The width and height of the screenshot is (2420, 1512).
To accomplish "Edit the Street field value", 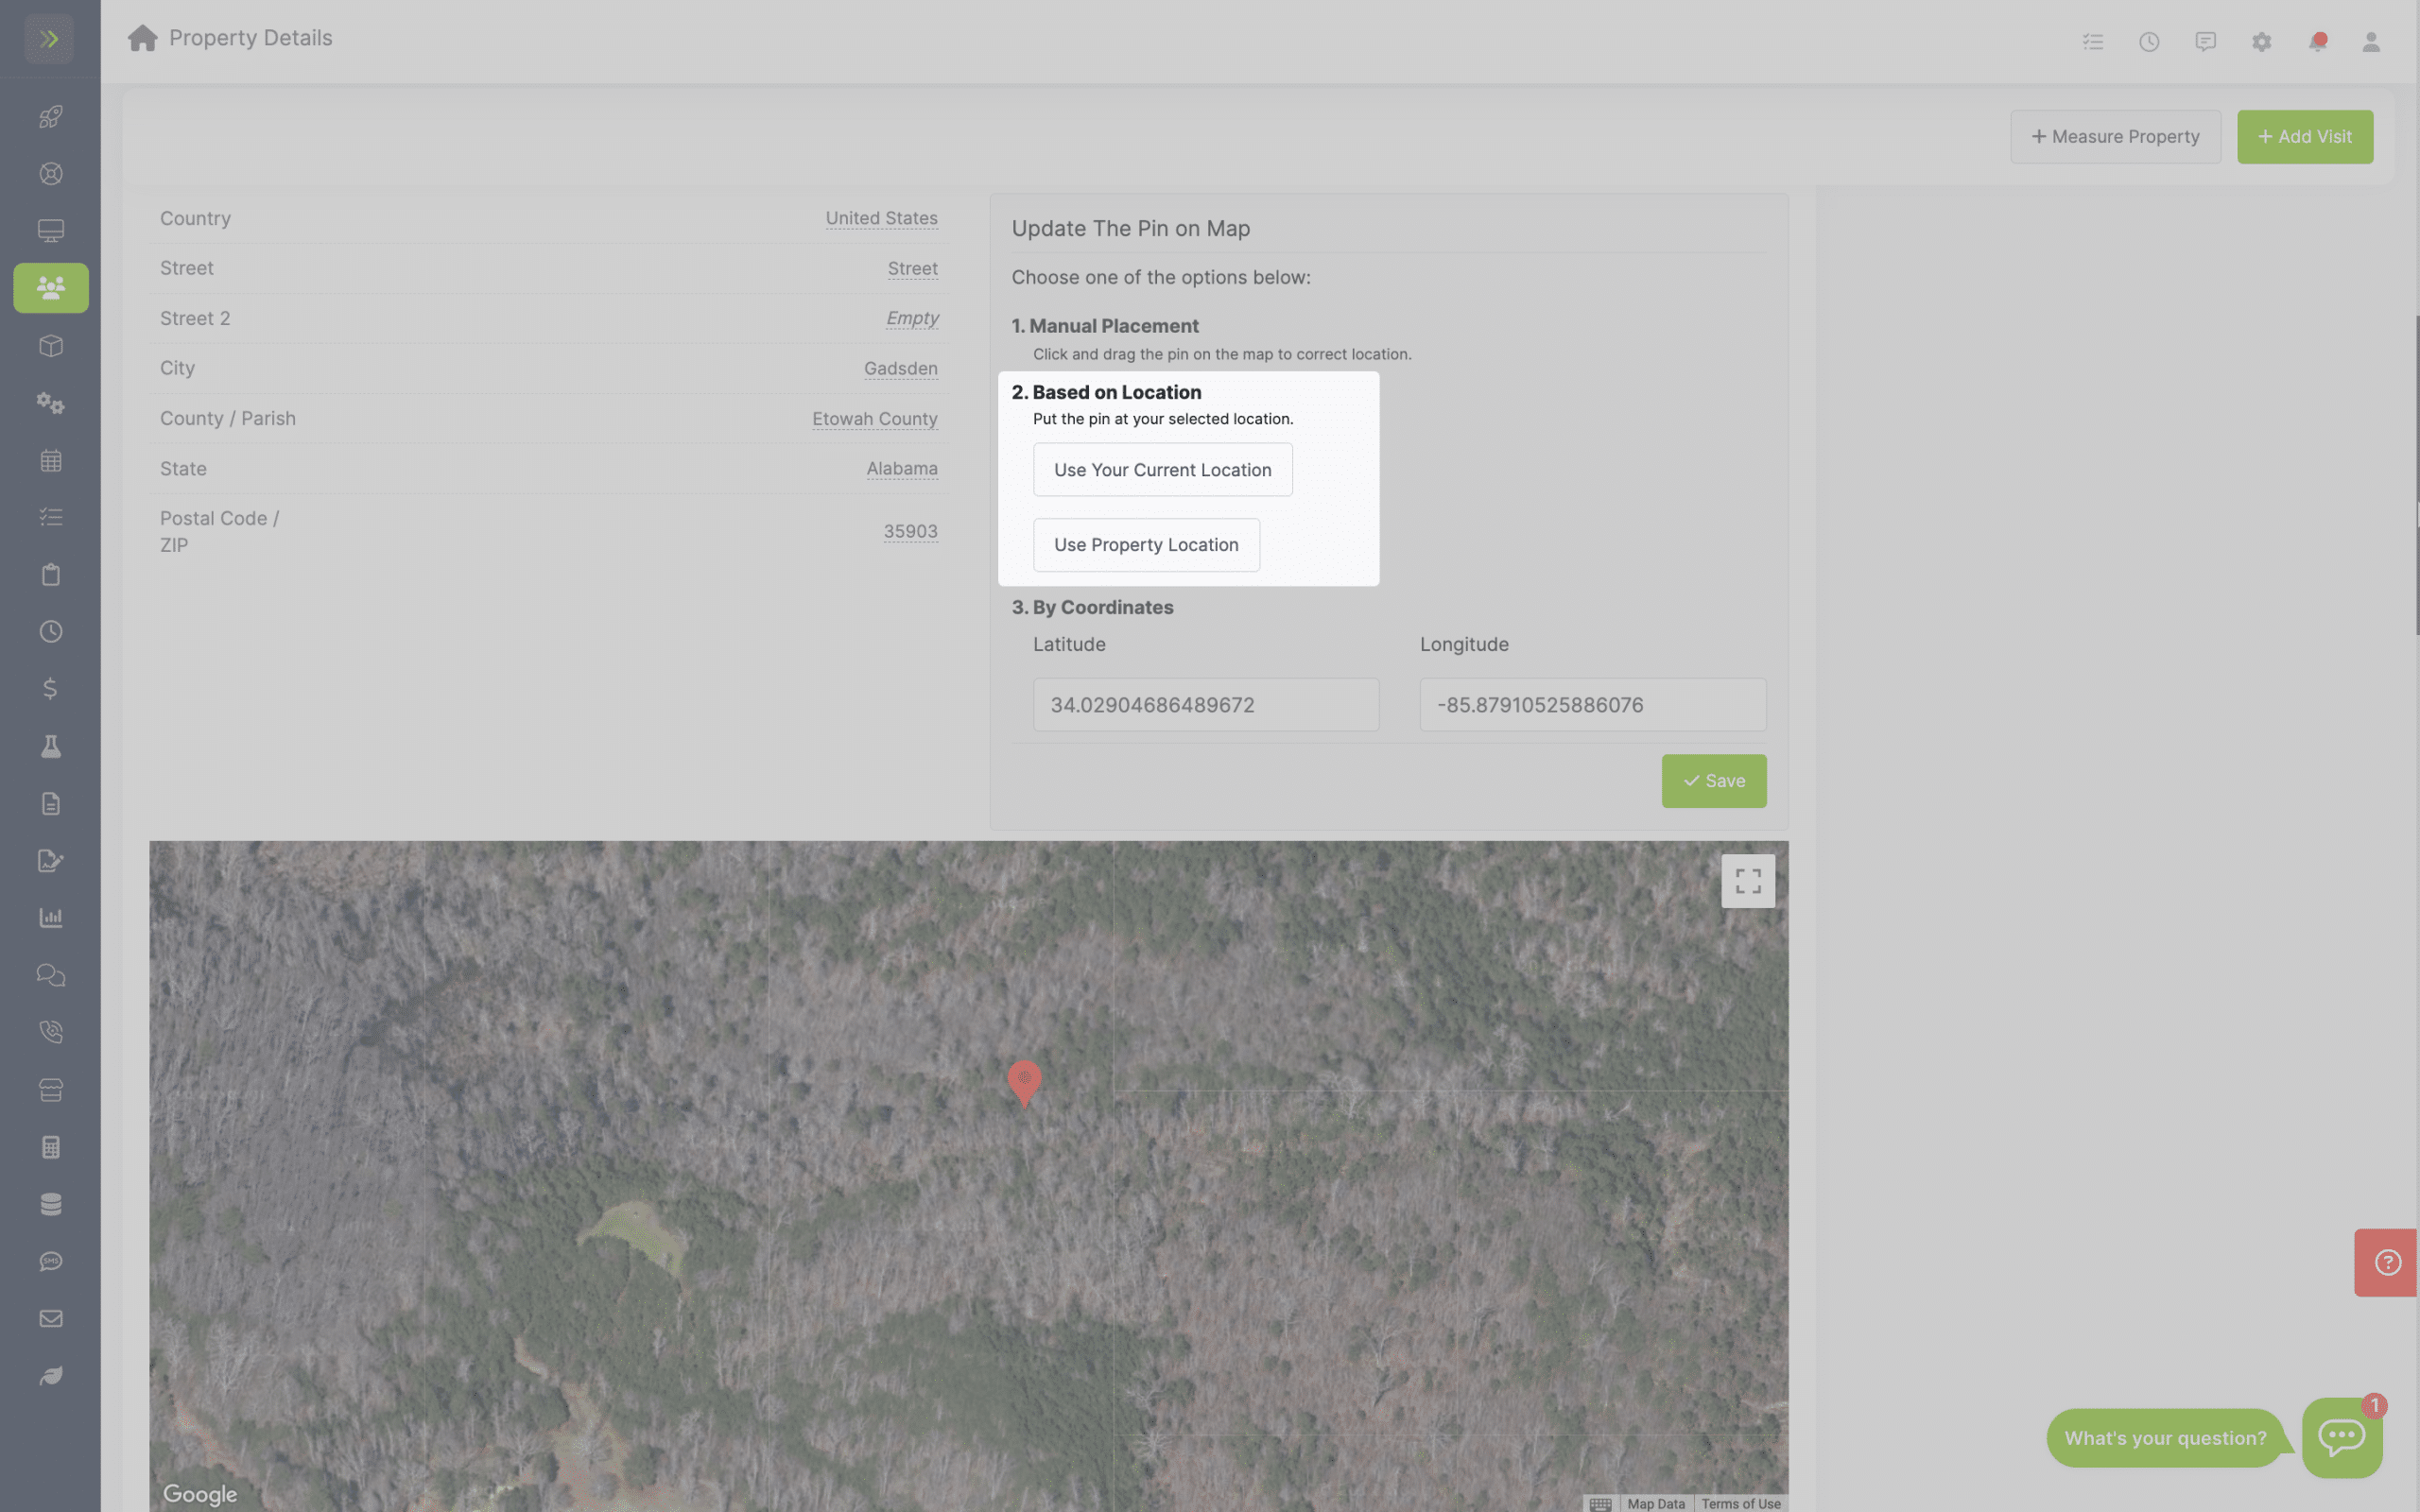I will 912,268.
